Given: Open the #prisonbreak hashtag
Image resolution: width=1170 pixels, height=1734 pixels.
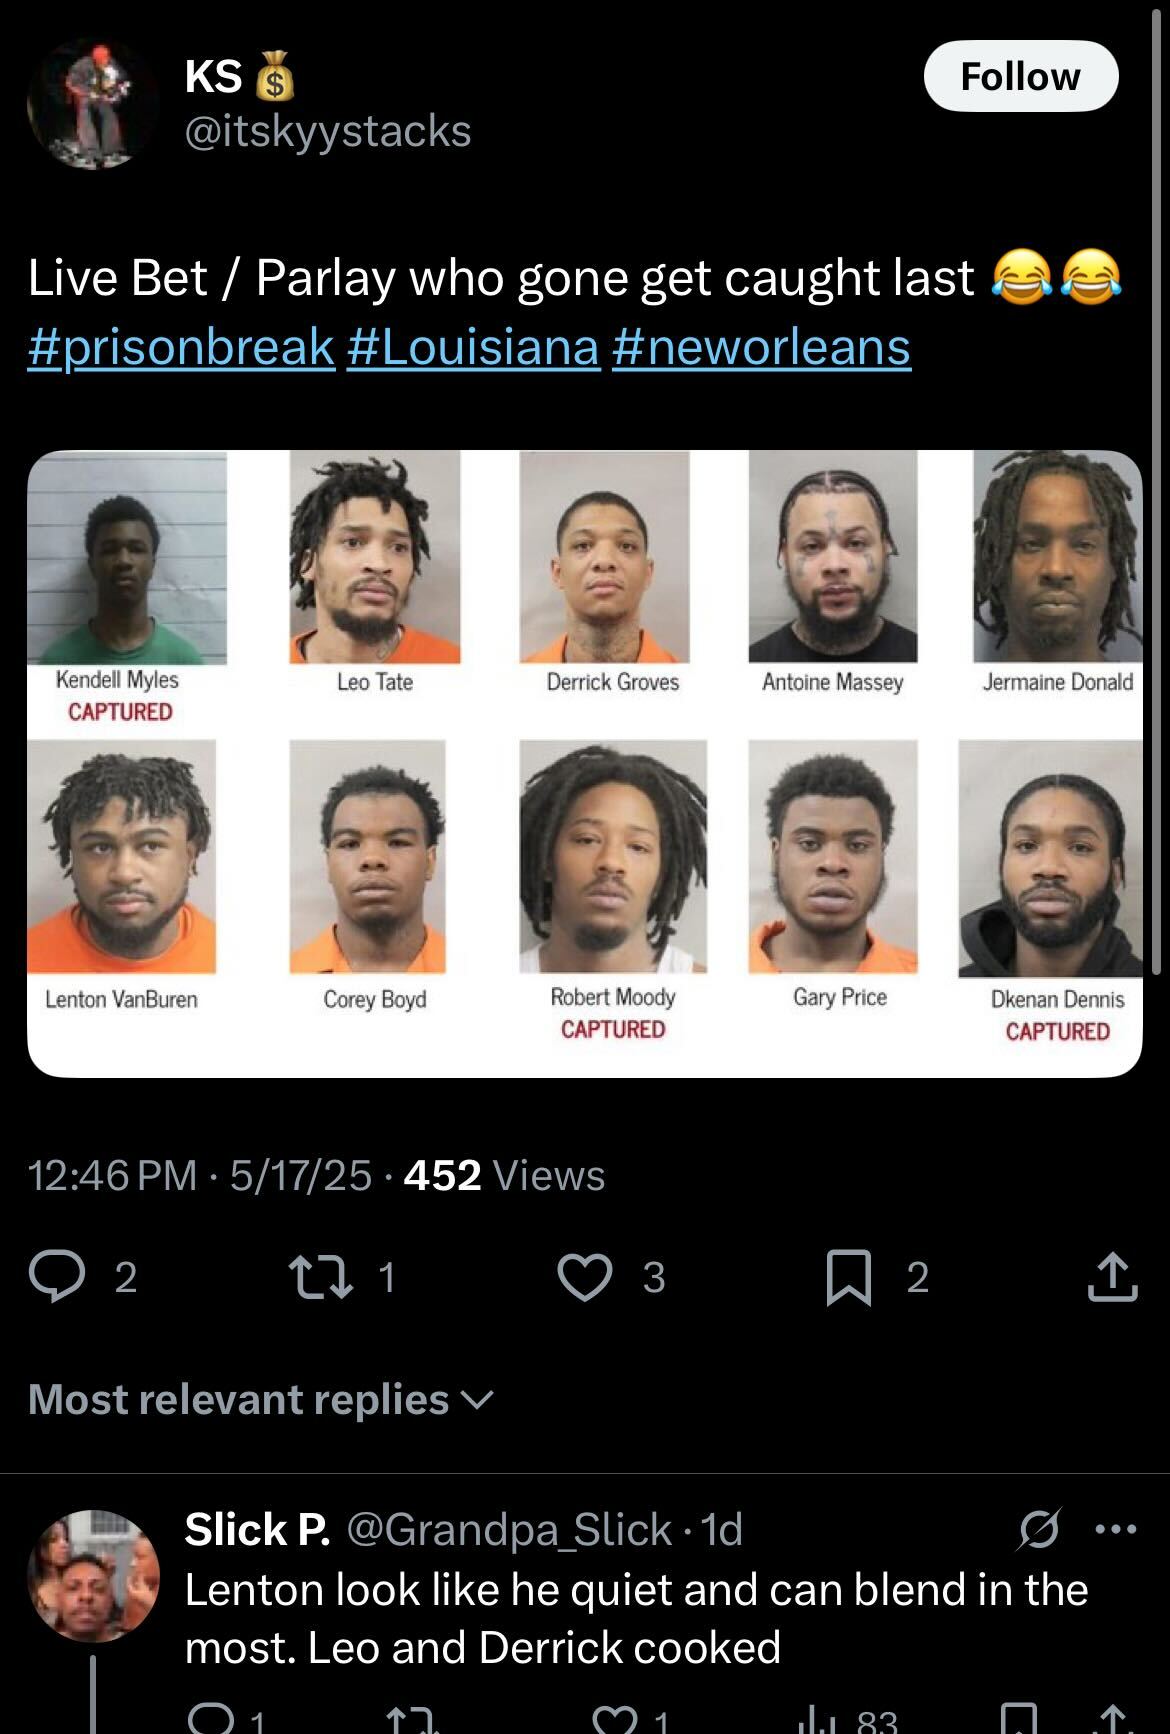Looking at the screenshot, I should click(x=181, y=347).
